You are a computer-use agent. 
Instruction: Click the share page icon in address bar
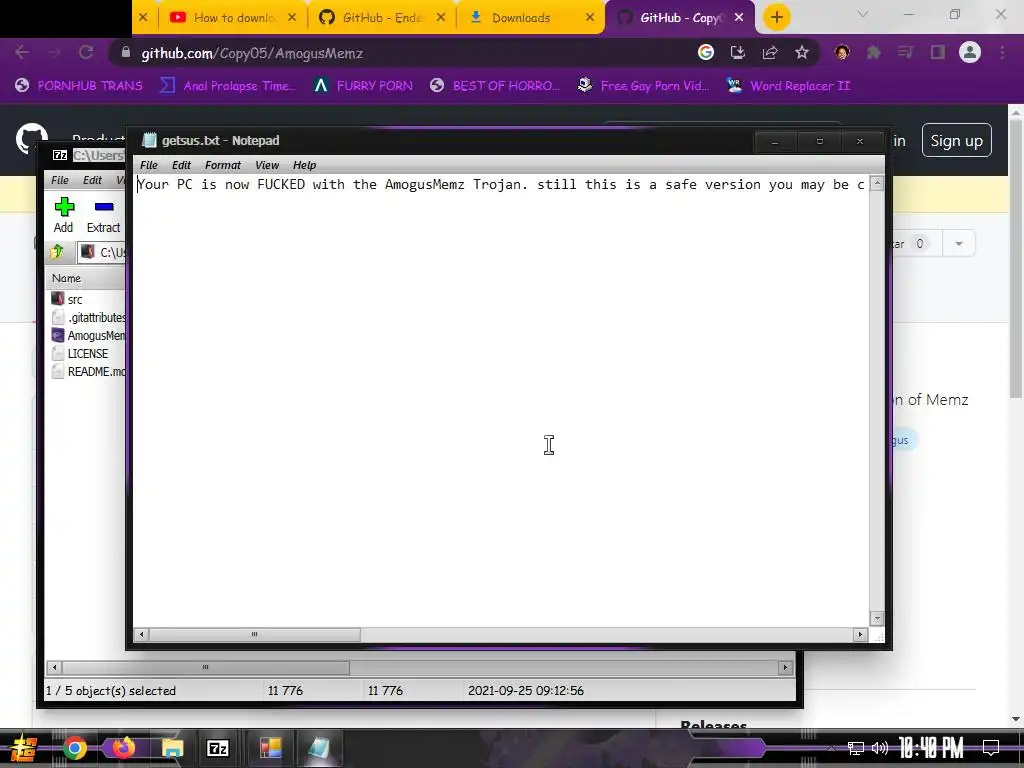770,53
